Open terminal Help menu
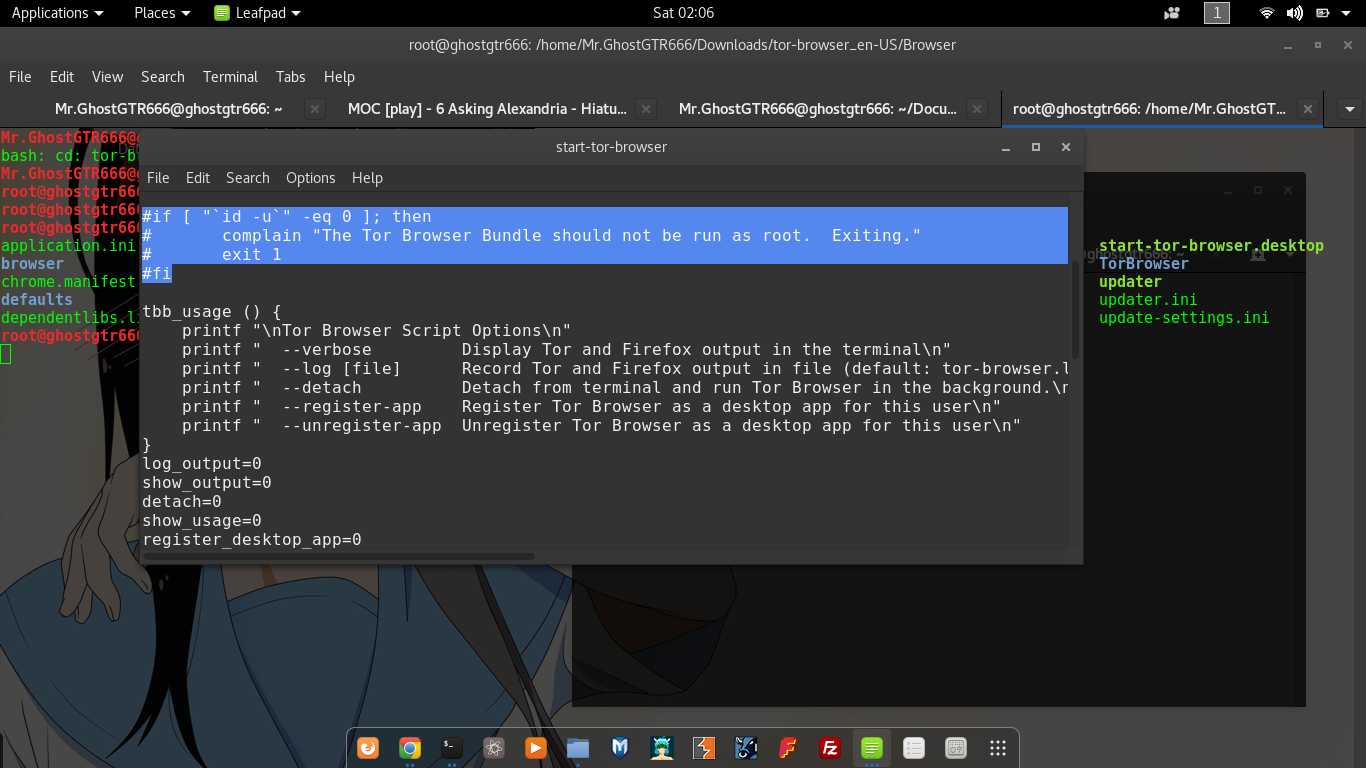Image resolution: width=1366 pixels, height=768 pixels. (x=339, y=77)
